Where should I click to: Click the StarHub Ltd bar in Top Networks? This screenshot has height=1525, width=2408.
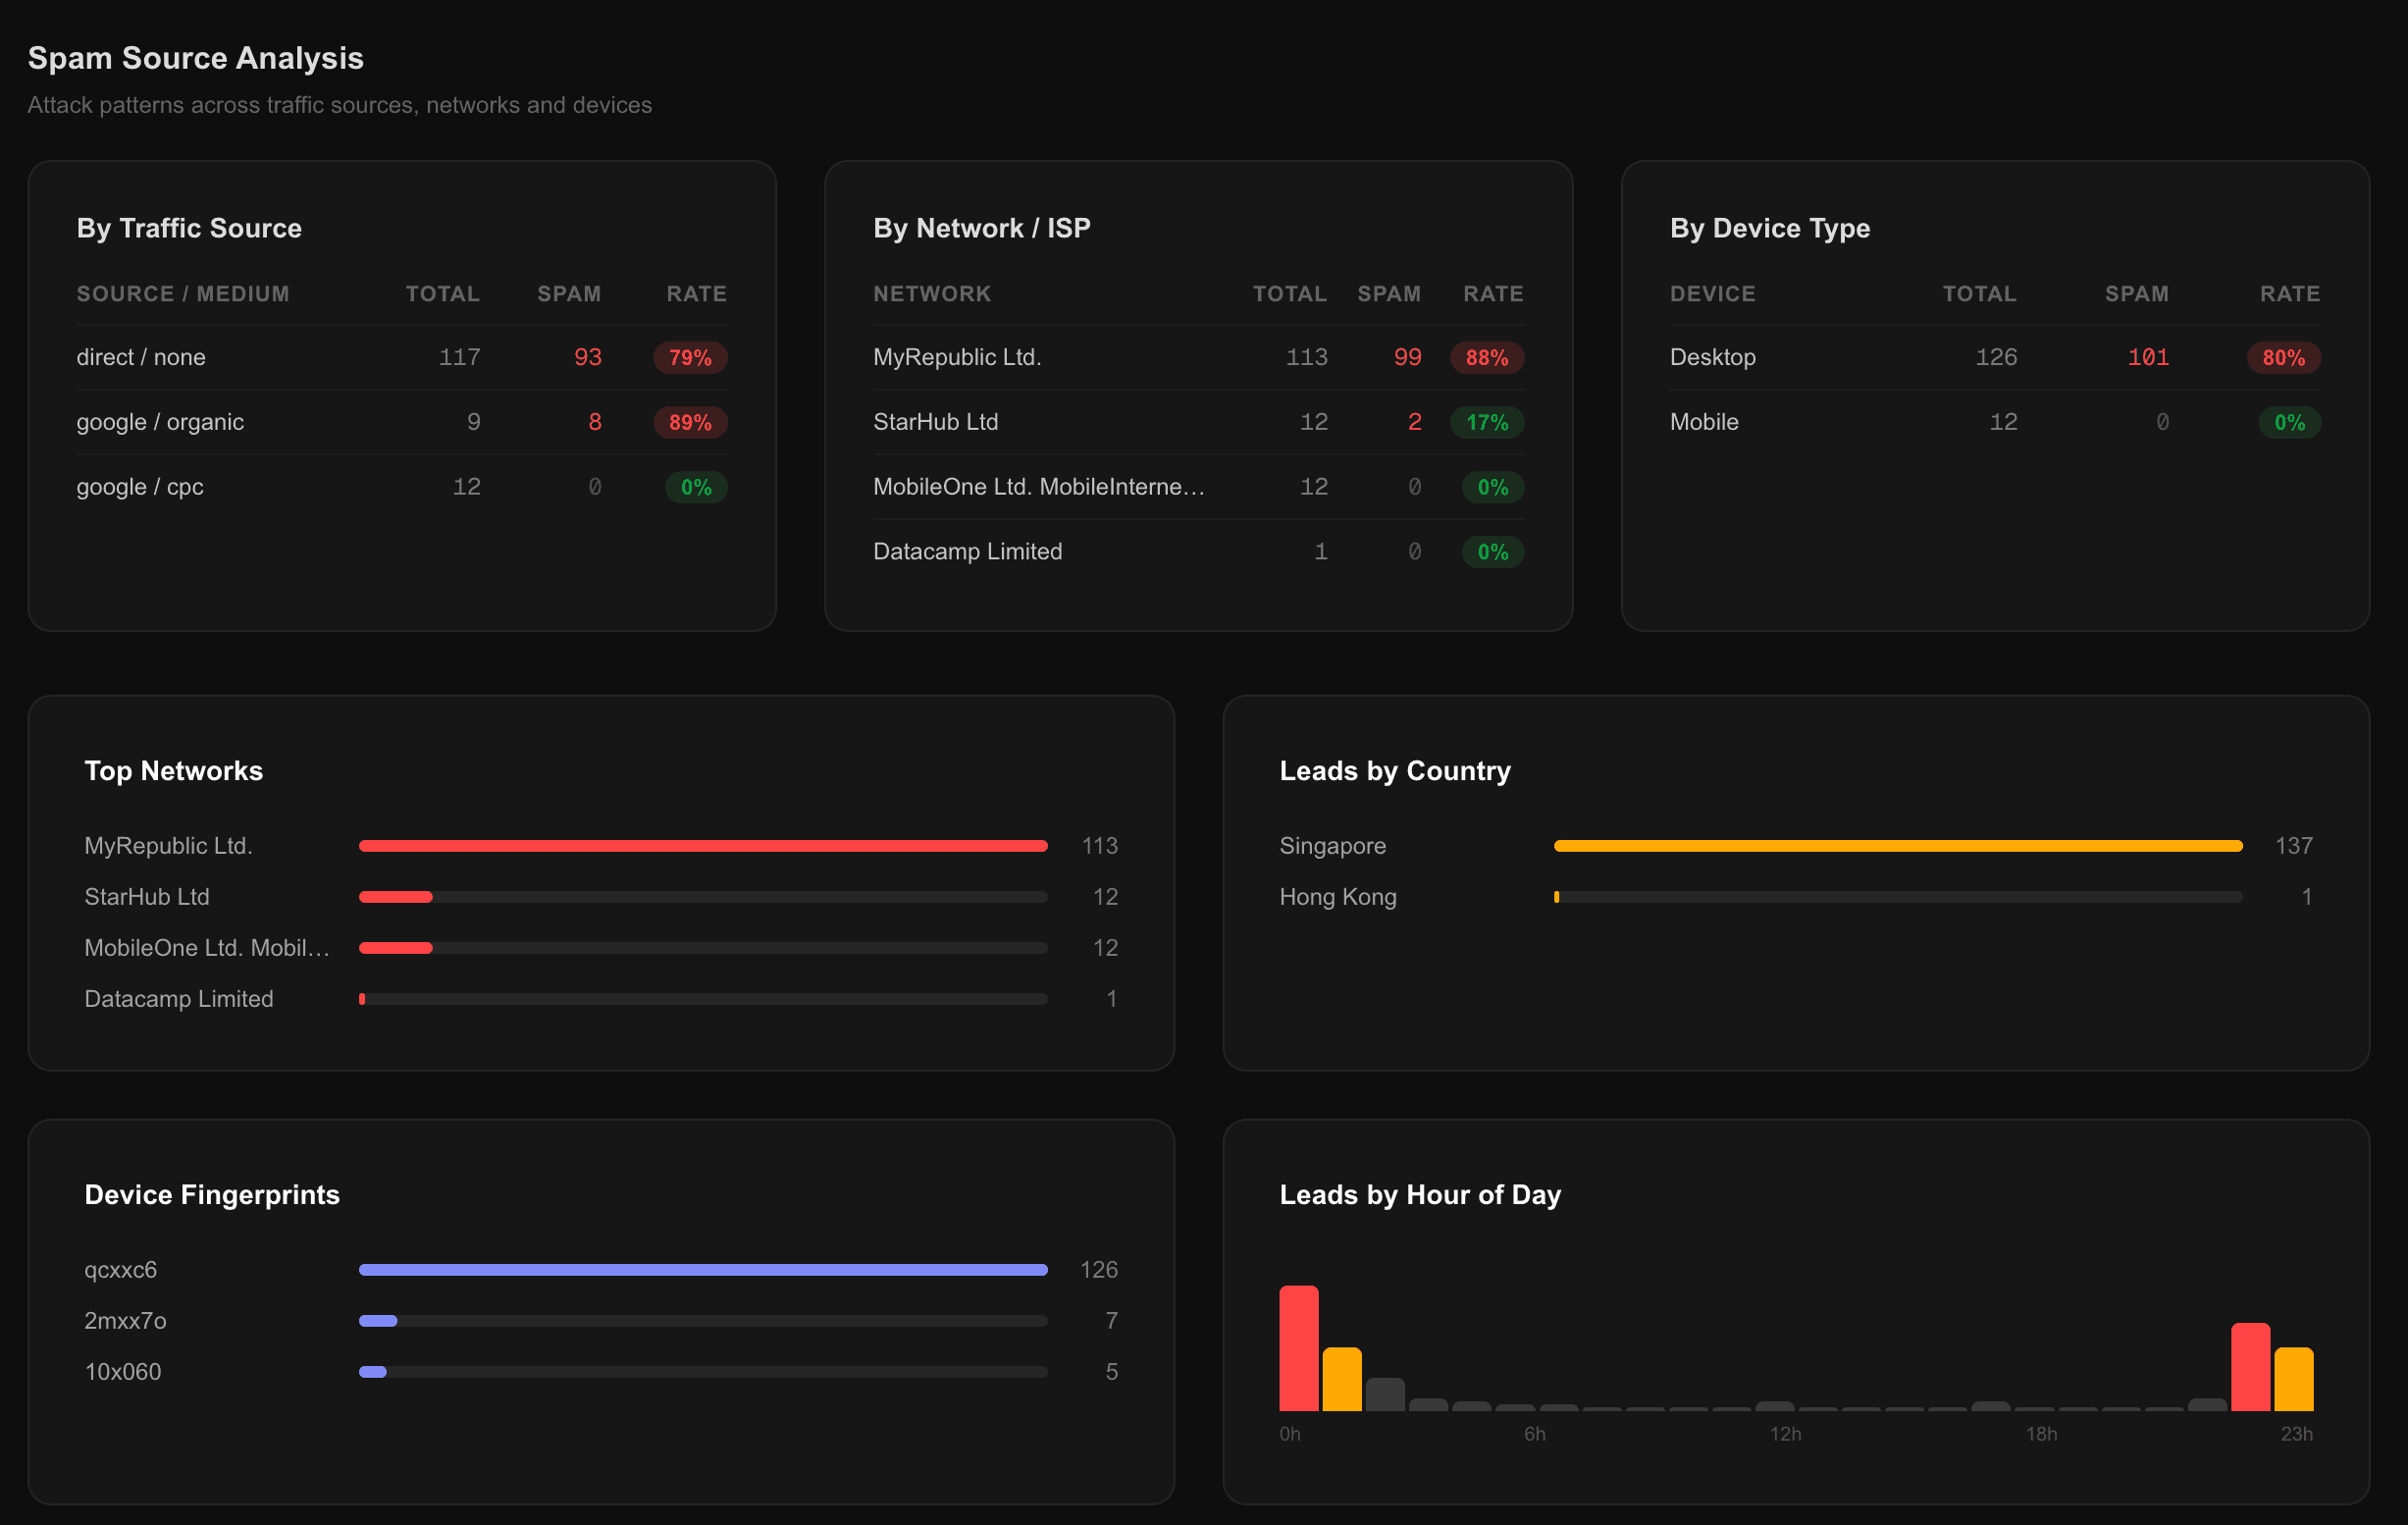coord(396,897)
